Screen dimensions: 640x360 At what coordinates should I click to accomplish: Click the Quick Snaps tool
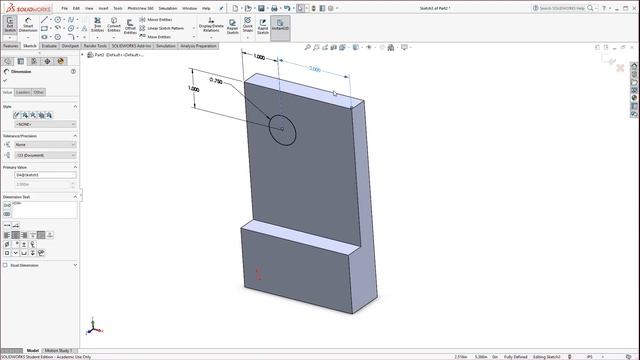[248, 25]
